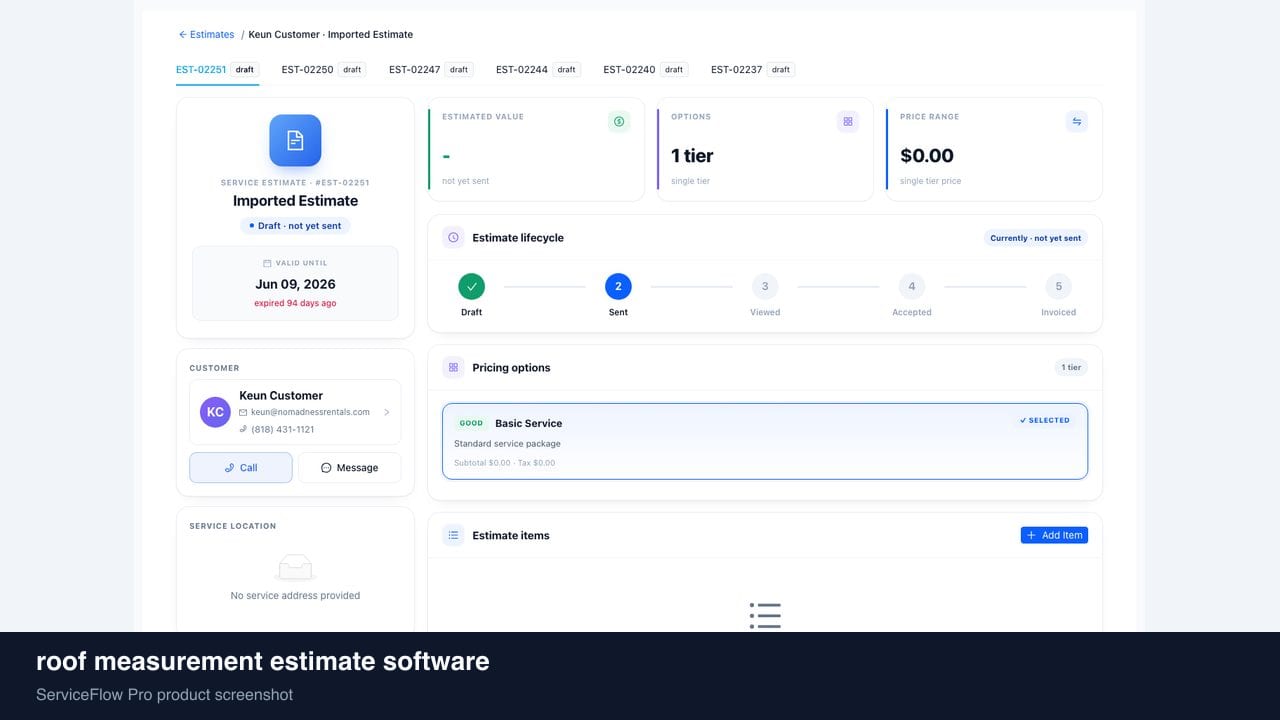Click the customer email keun@nomadnessrentals.com
Image resolution: width=1280 pixels, height=720 pixels.
pos(310,412)
